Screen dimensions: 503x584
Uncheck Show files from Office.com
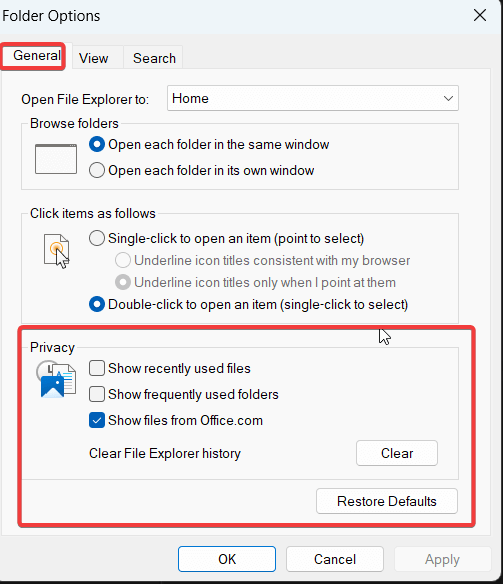(97, 420)
